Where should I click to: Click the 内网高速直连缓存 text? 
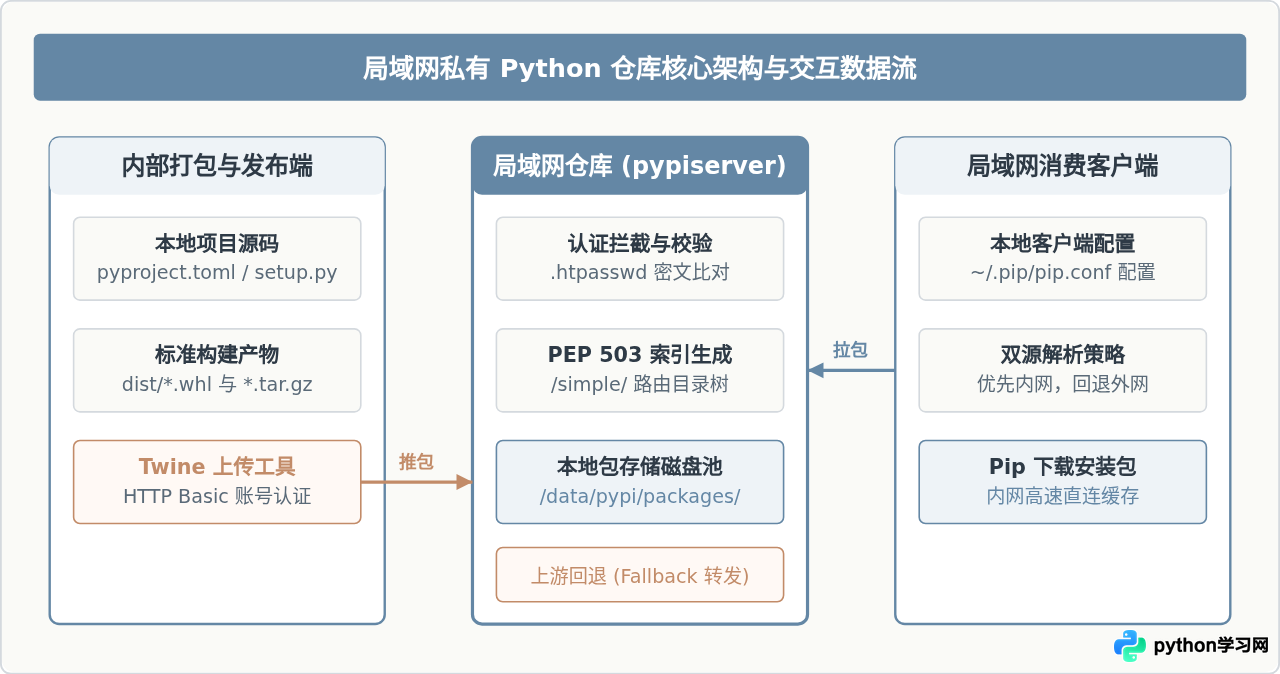1063,496
